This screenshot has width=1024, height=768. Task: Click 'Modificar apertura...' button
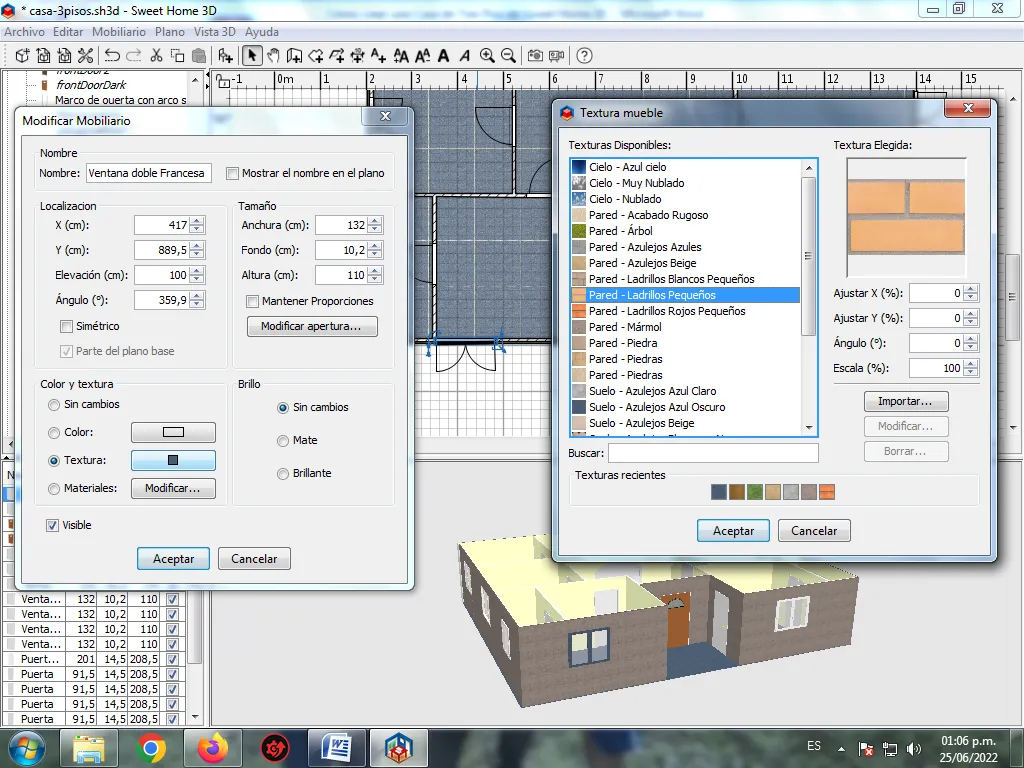pos(312,327)
